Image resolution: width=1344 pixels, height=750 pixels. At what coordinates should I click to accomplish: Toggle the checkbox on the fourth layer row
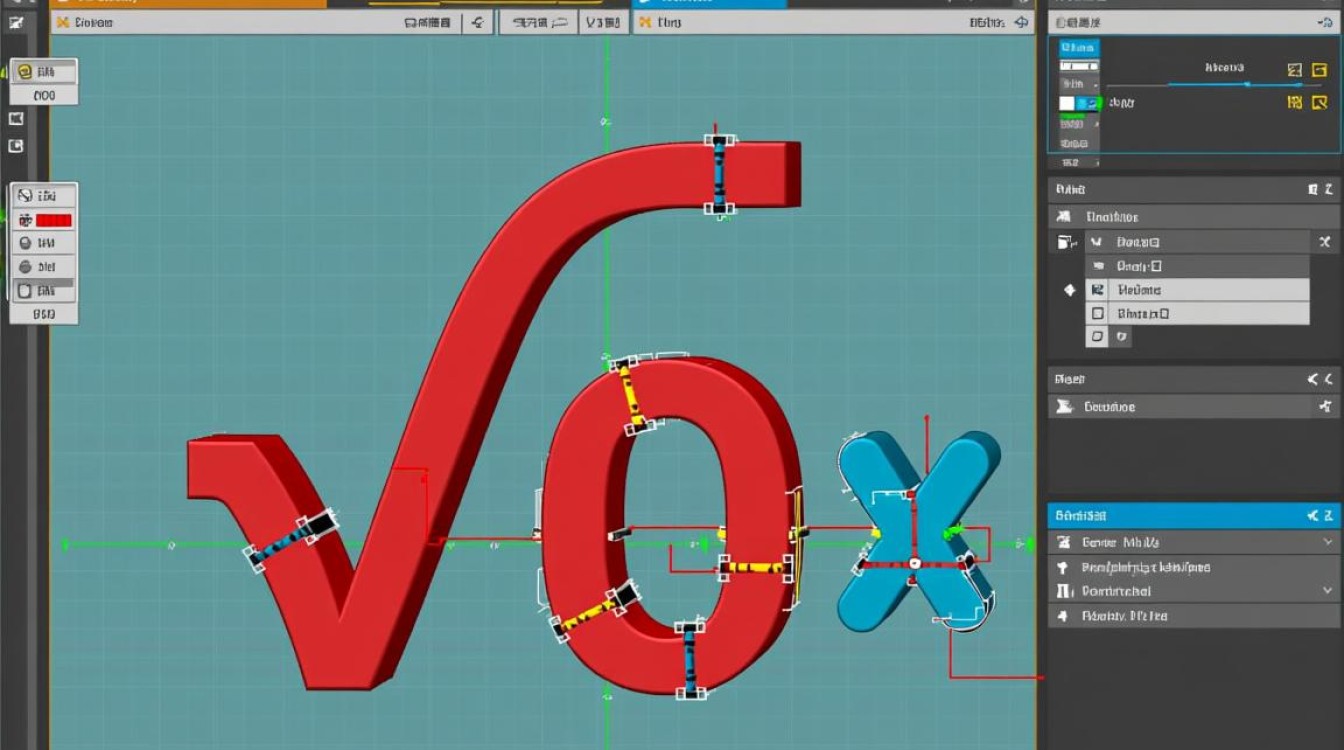(1097, 314)
